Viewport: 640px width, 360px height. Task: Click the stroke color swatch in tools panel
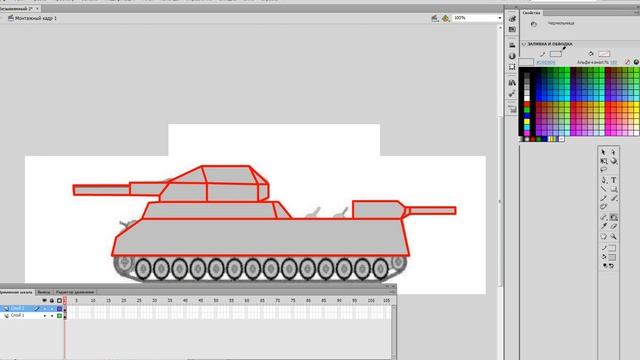click(x=612, y=248)
